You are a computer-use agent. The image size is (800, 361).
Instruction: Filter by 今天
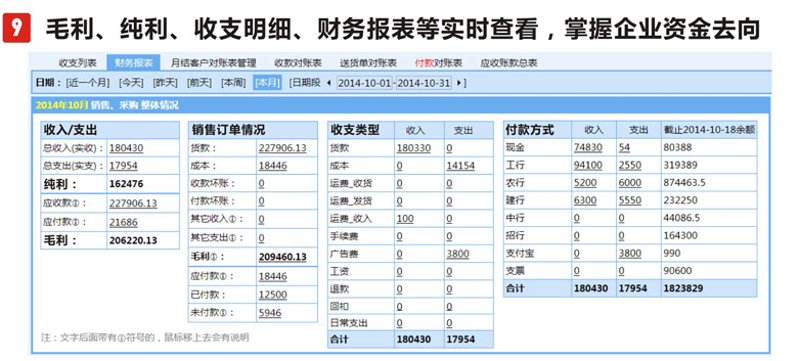131,83
